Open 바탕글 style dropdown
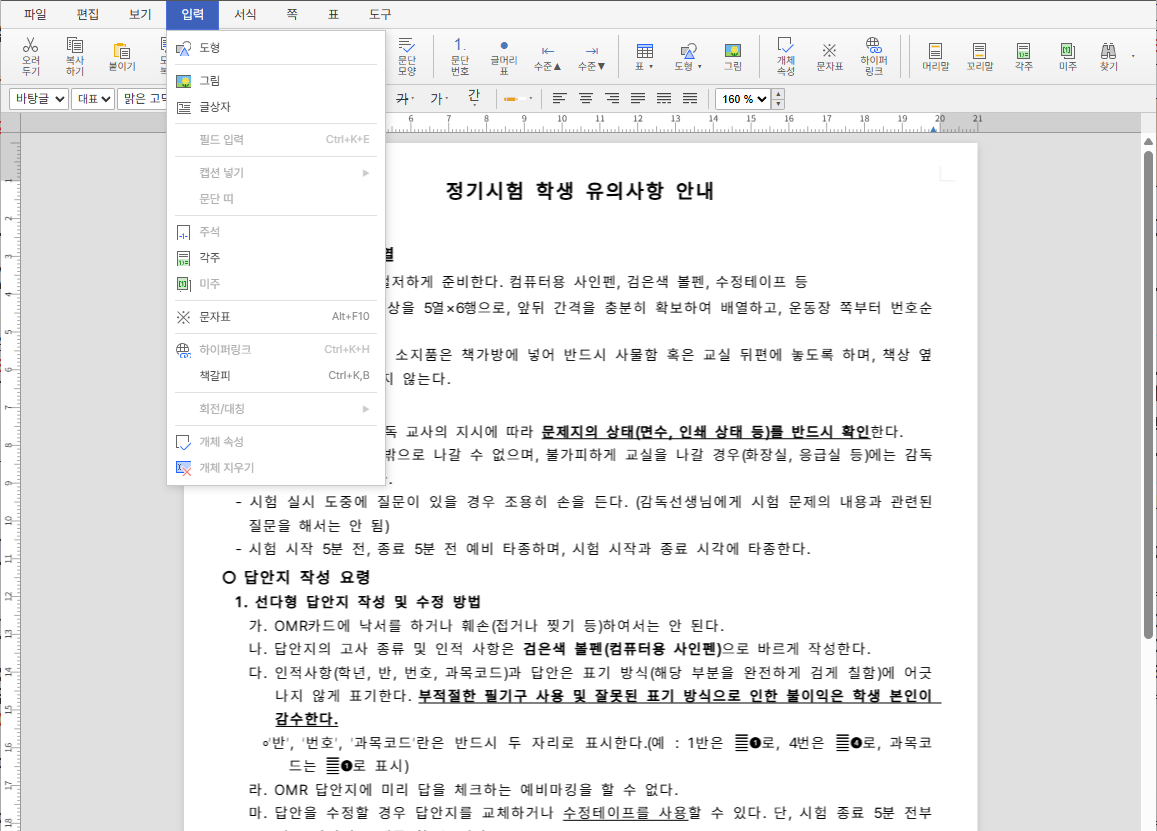Screen dimensions: 1157x831 coord(39,99)
